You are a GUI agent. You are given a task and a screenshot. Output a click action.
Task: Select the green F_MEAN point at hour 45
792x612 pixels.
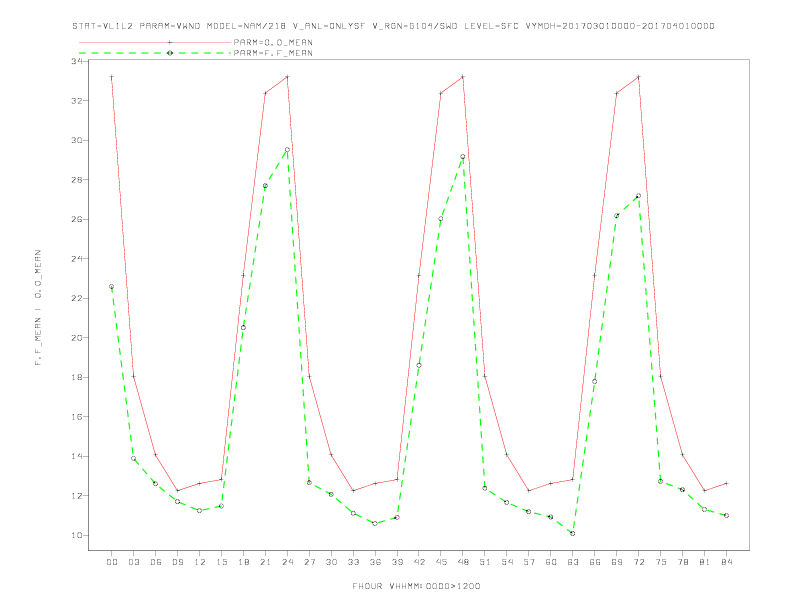click(x=440, y=219)
